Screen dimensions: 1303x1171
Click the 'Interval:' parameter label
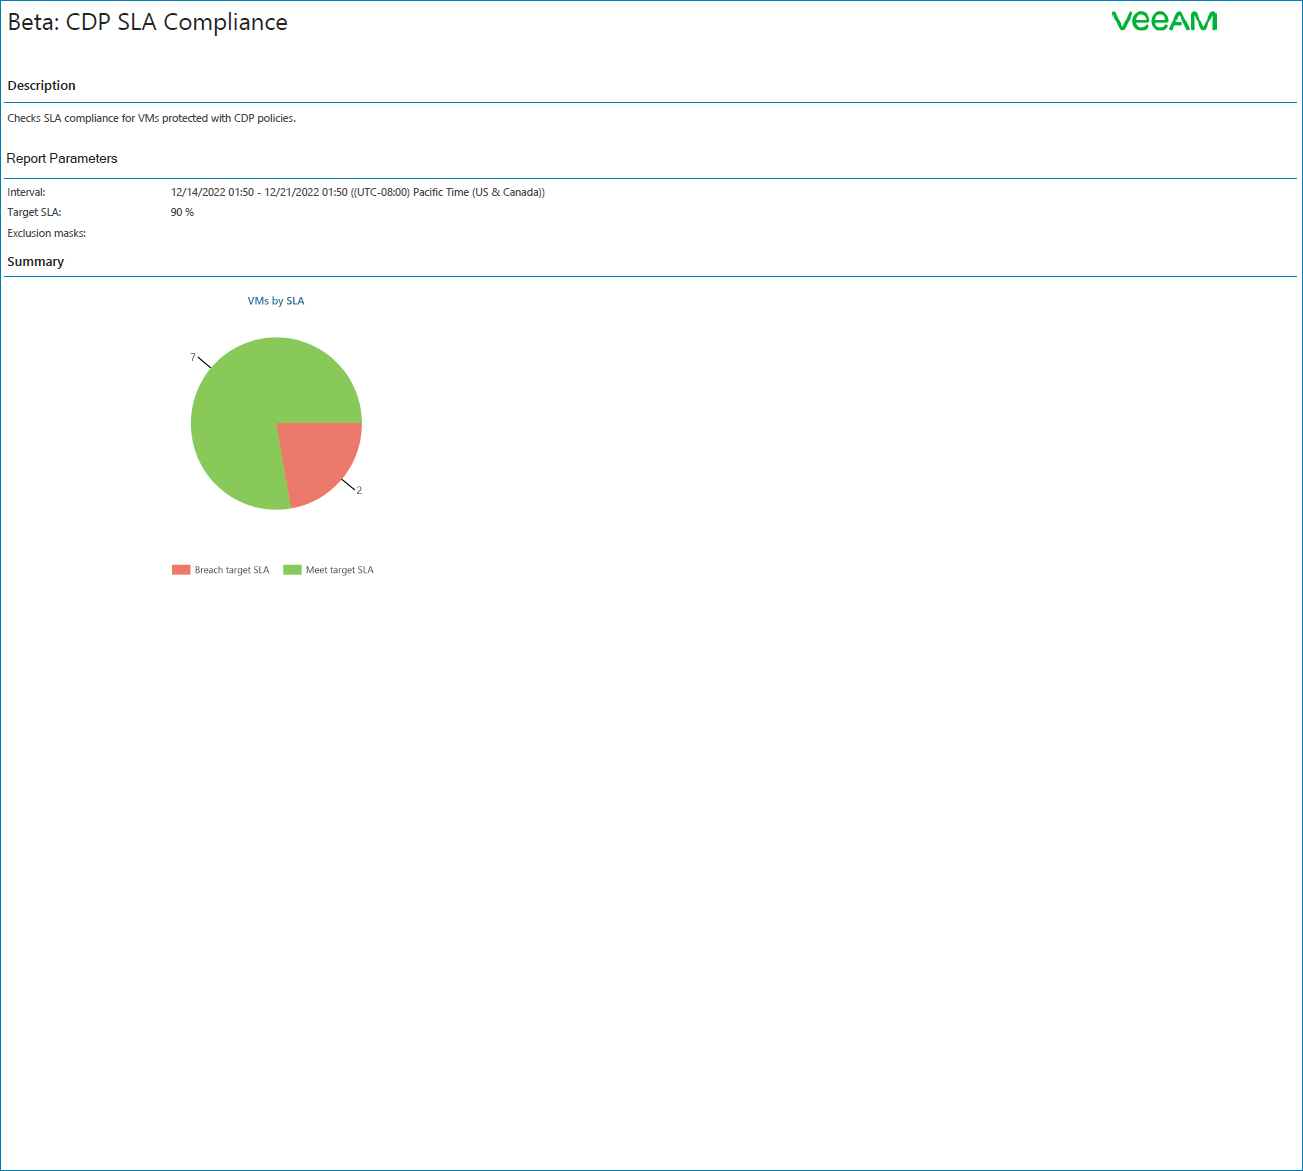[x=26, y=192]
